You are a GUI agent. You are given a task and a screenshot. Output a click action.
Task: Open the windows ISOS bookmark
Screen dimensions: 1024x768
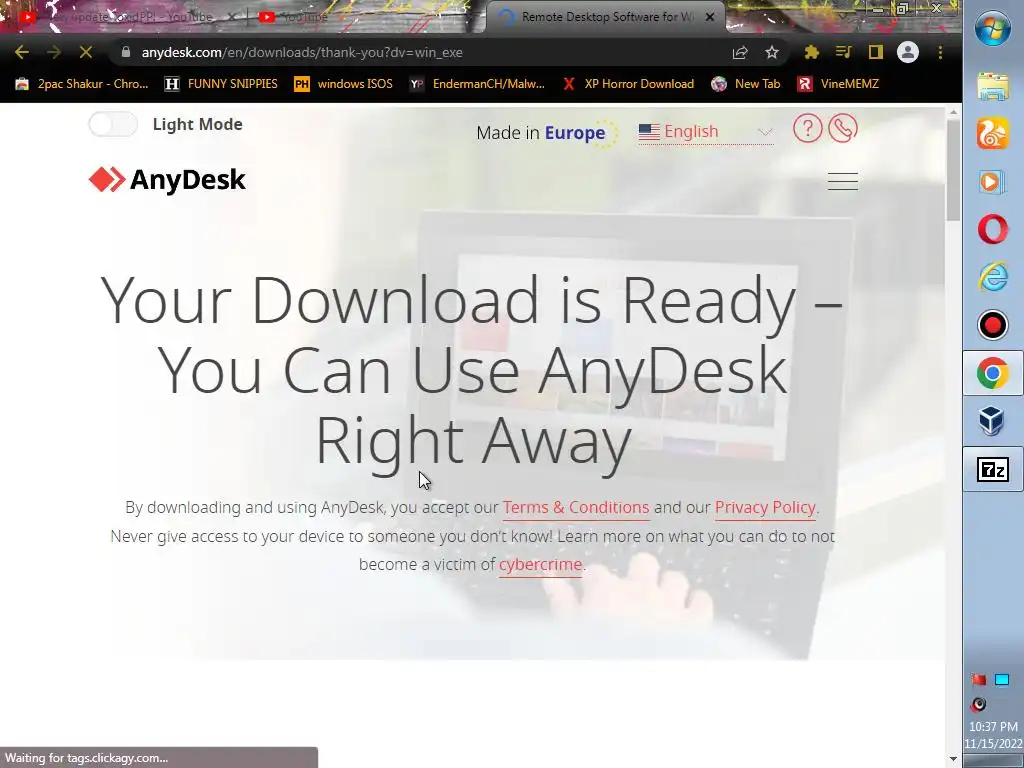344,84
